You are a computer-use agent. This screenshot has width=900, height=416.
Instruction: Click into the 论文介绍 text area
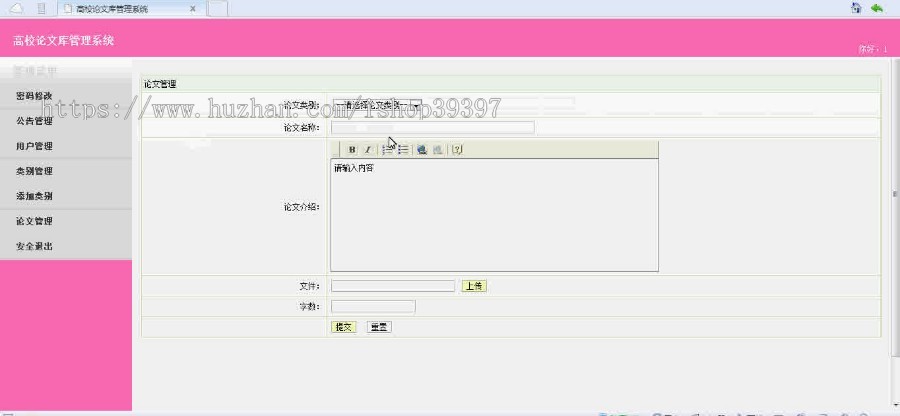click(x=494, y=215)
